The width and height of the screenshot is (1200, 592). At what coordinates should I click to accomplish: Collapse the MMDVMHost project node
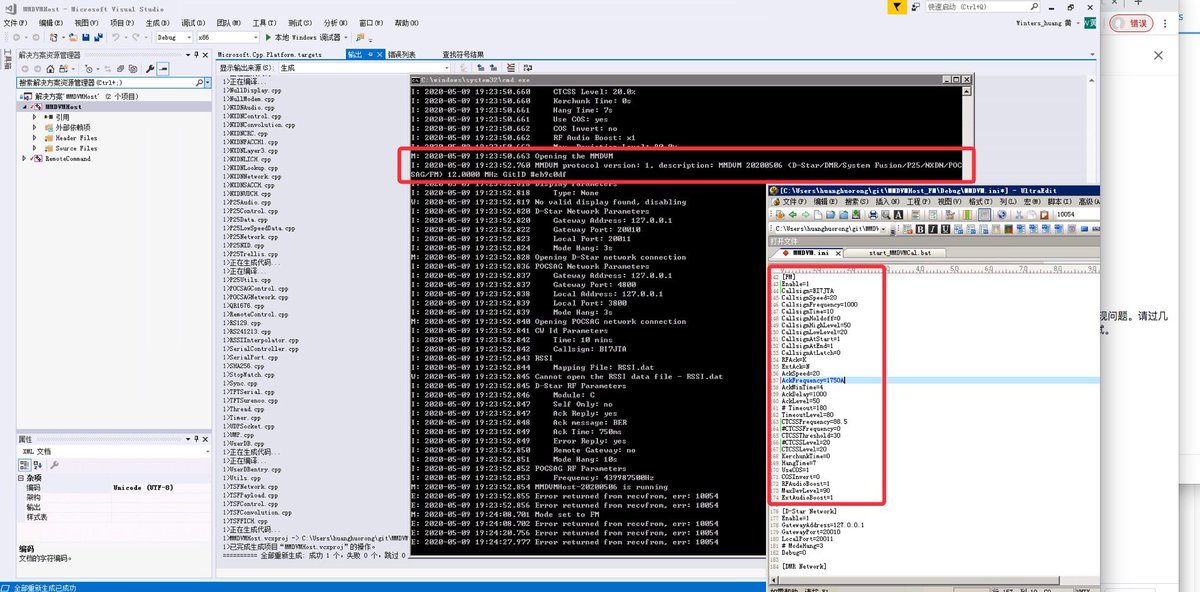pyautogui.click(x=22, y=104)
